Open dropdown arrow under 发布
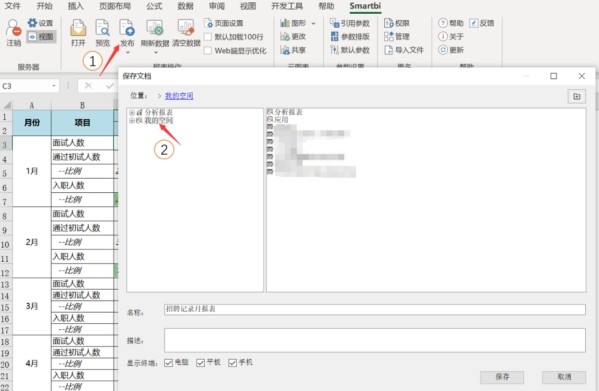 pos(127,52)
